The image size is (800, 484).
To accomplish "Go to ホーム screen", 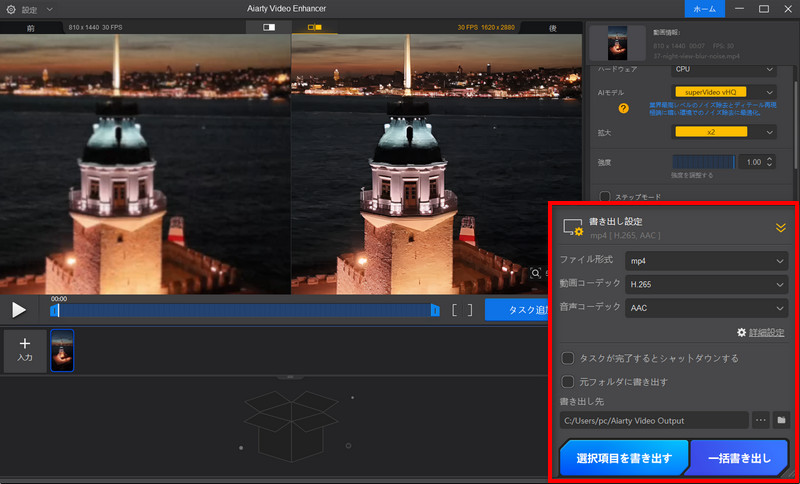I will pos(705,9).
